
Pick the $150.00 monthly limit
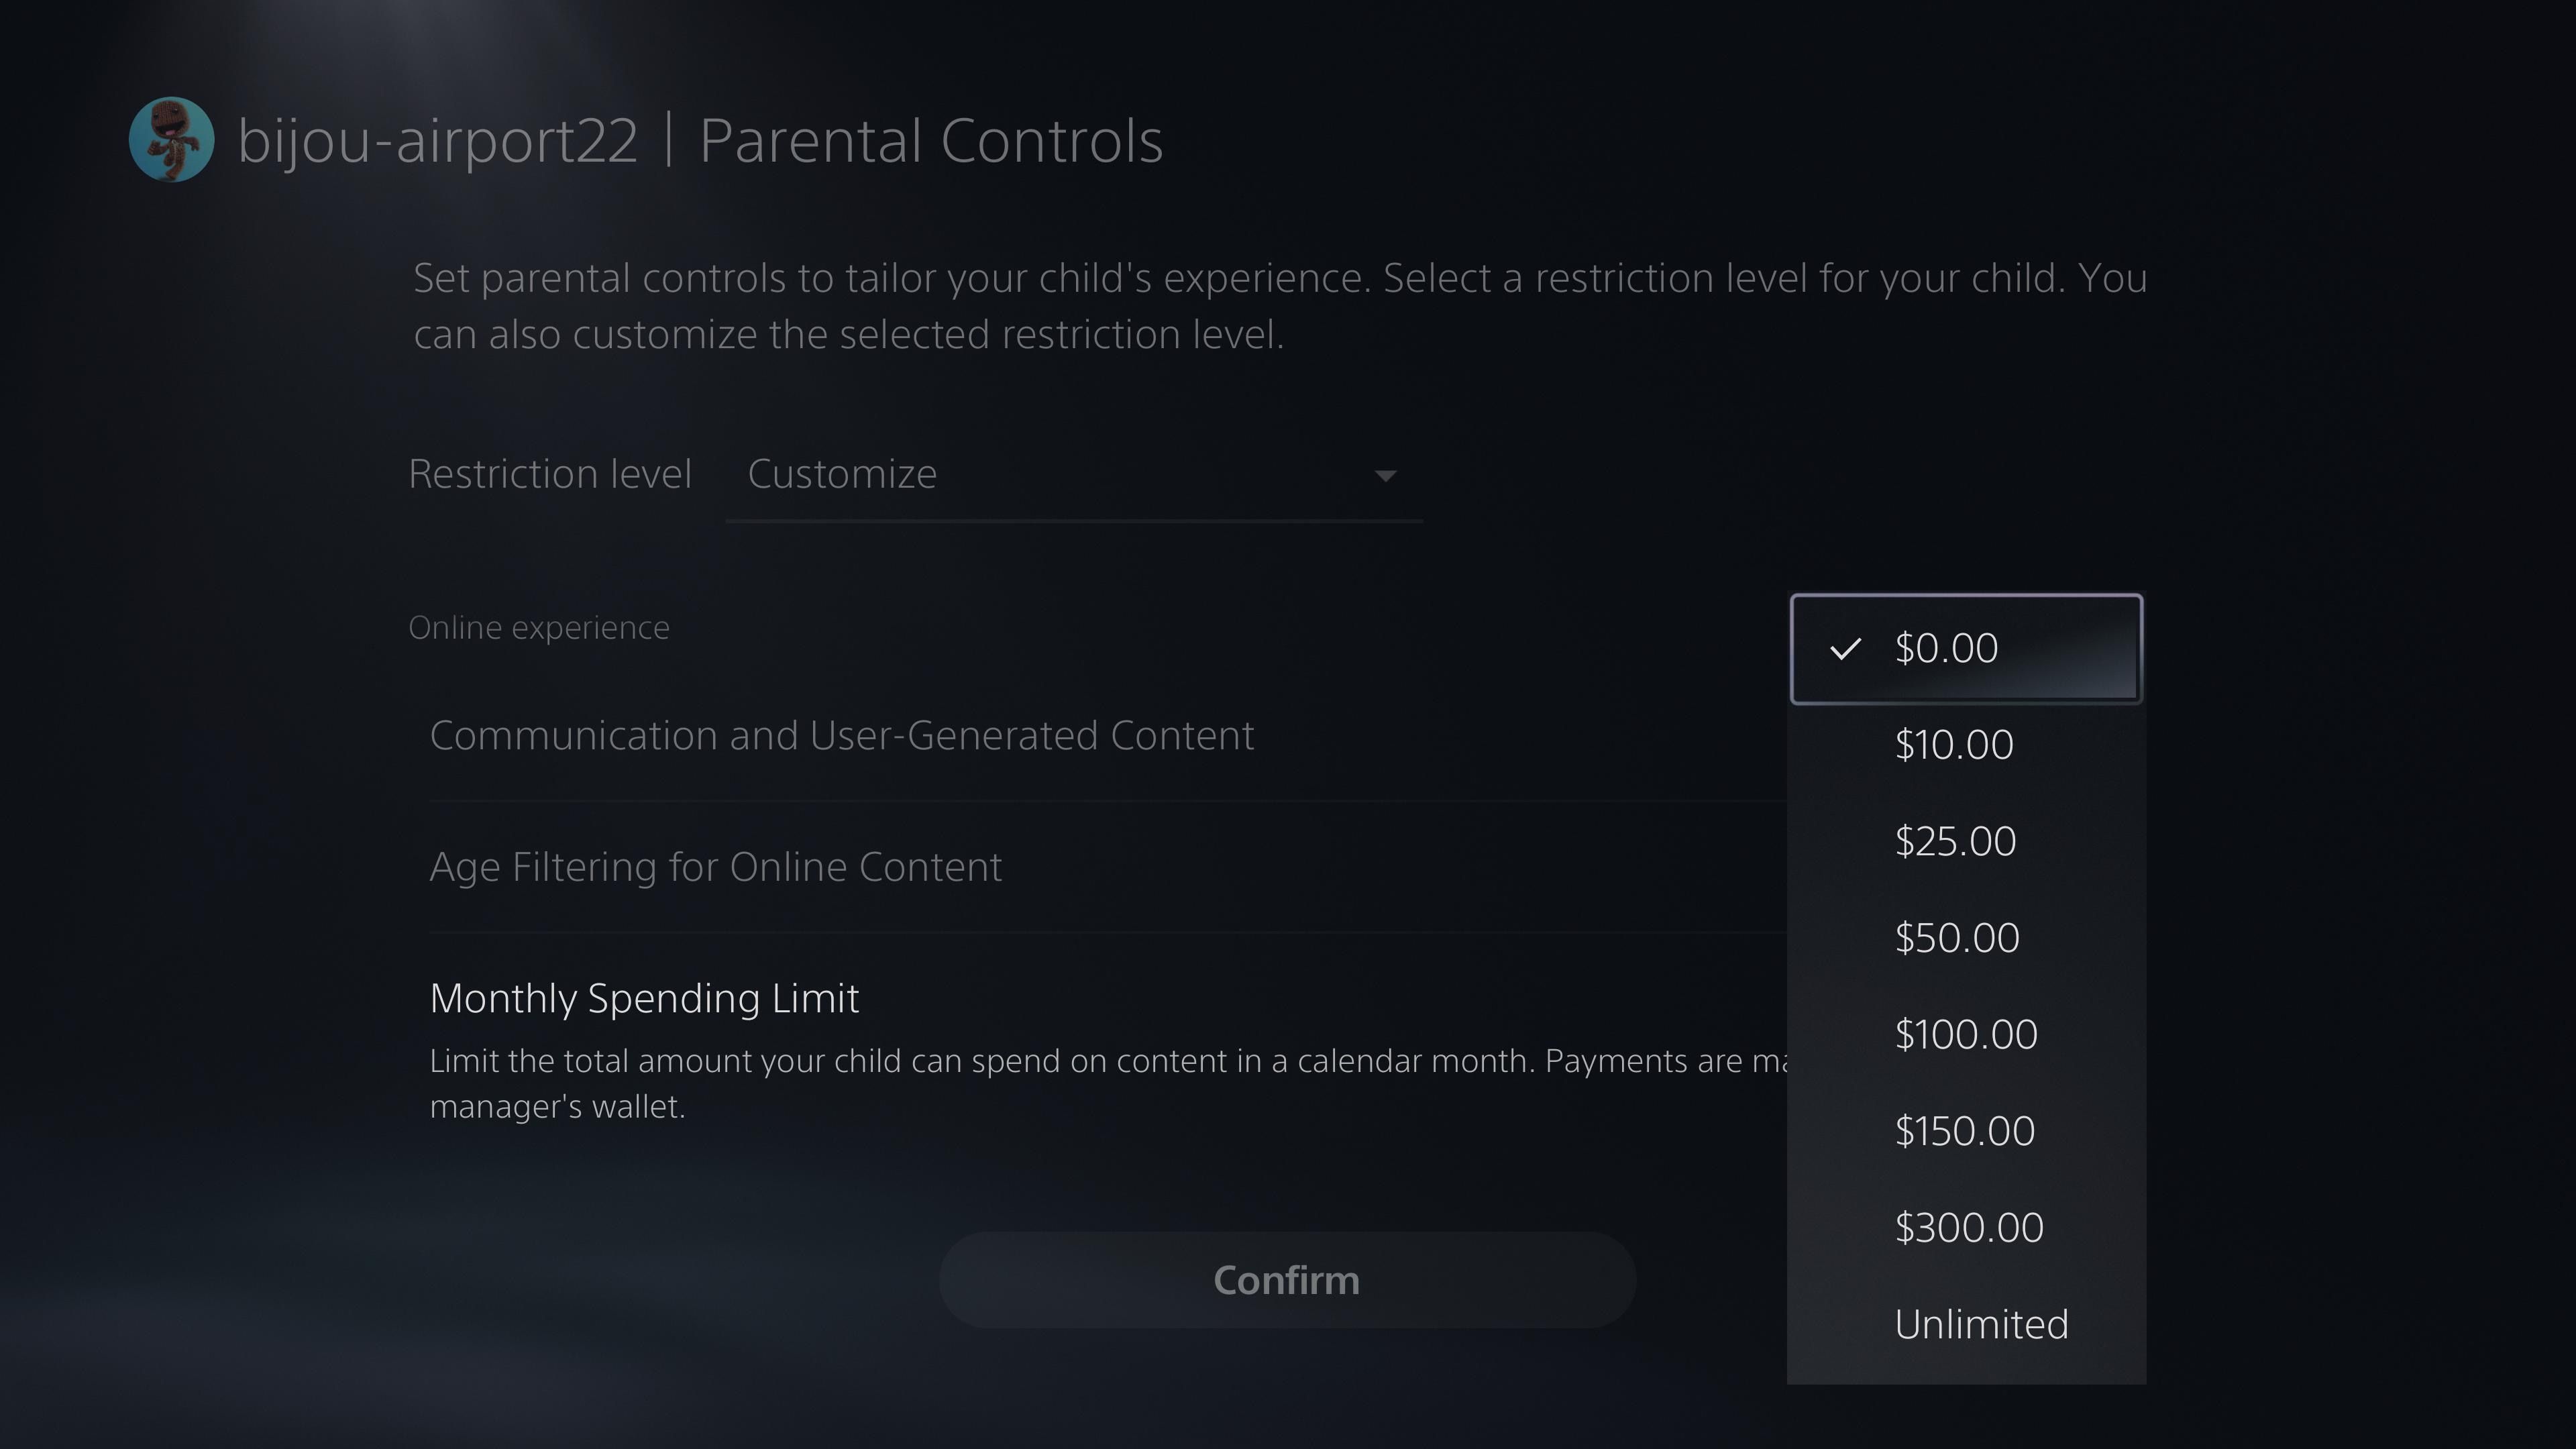coord(1964,1131)
